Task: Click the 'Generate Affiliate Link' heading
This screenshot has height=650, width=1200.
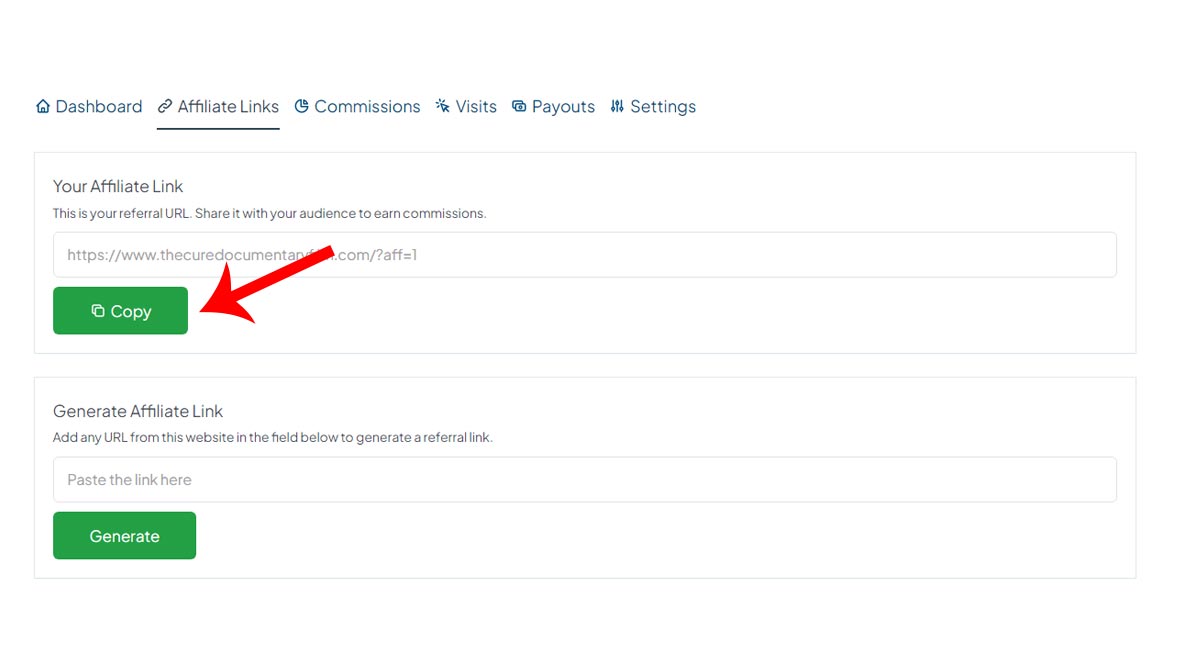Action: [138, 411]
